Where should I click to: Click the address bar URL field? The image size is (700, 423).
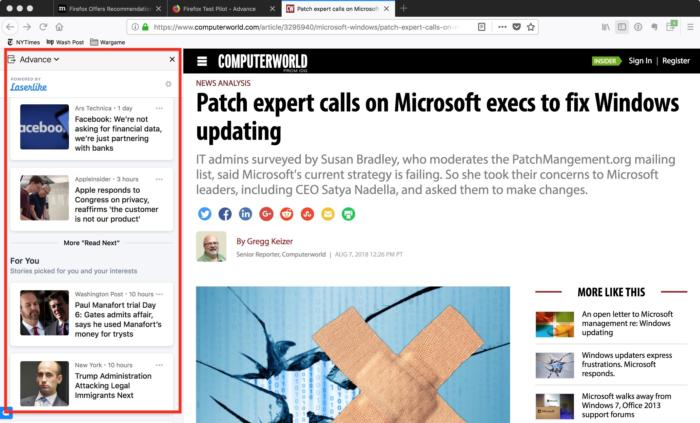click(304, 27)
